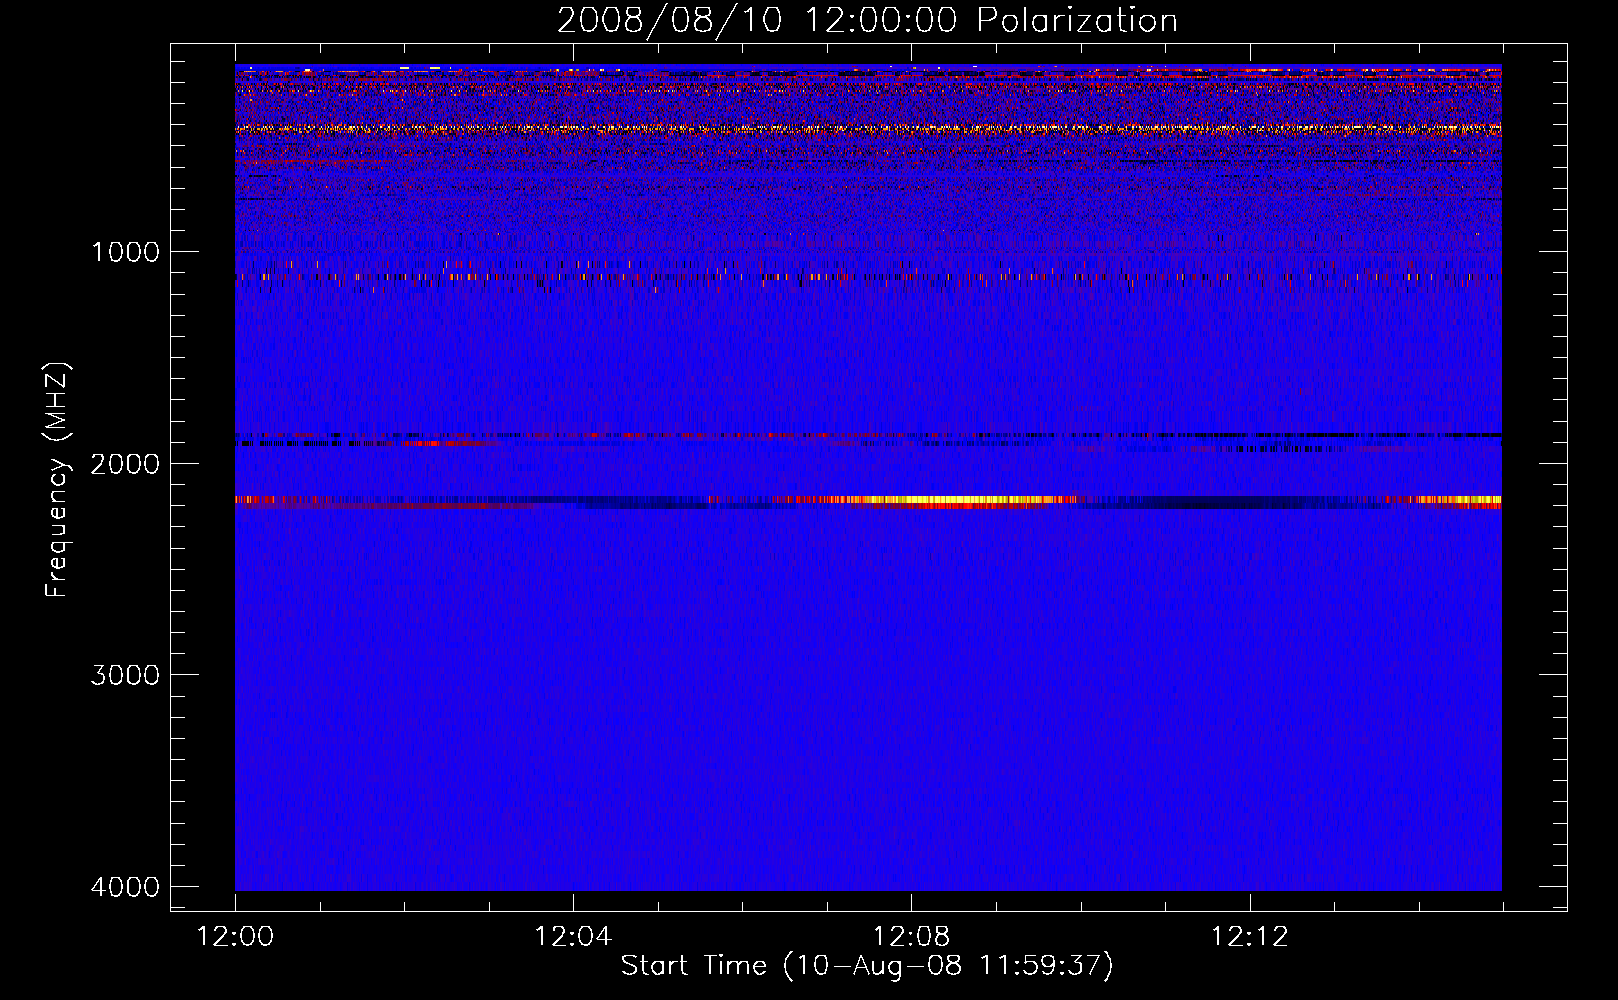Select the '1000' frequency axis label
The image size is (1618, 1000).
pyautogui.click(x=126, y=252)
